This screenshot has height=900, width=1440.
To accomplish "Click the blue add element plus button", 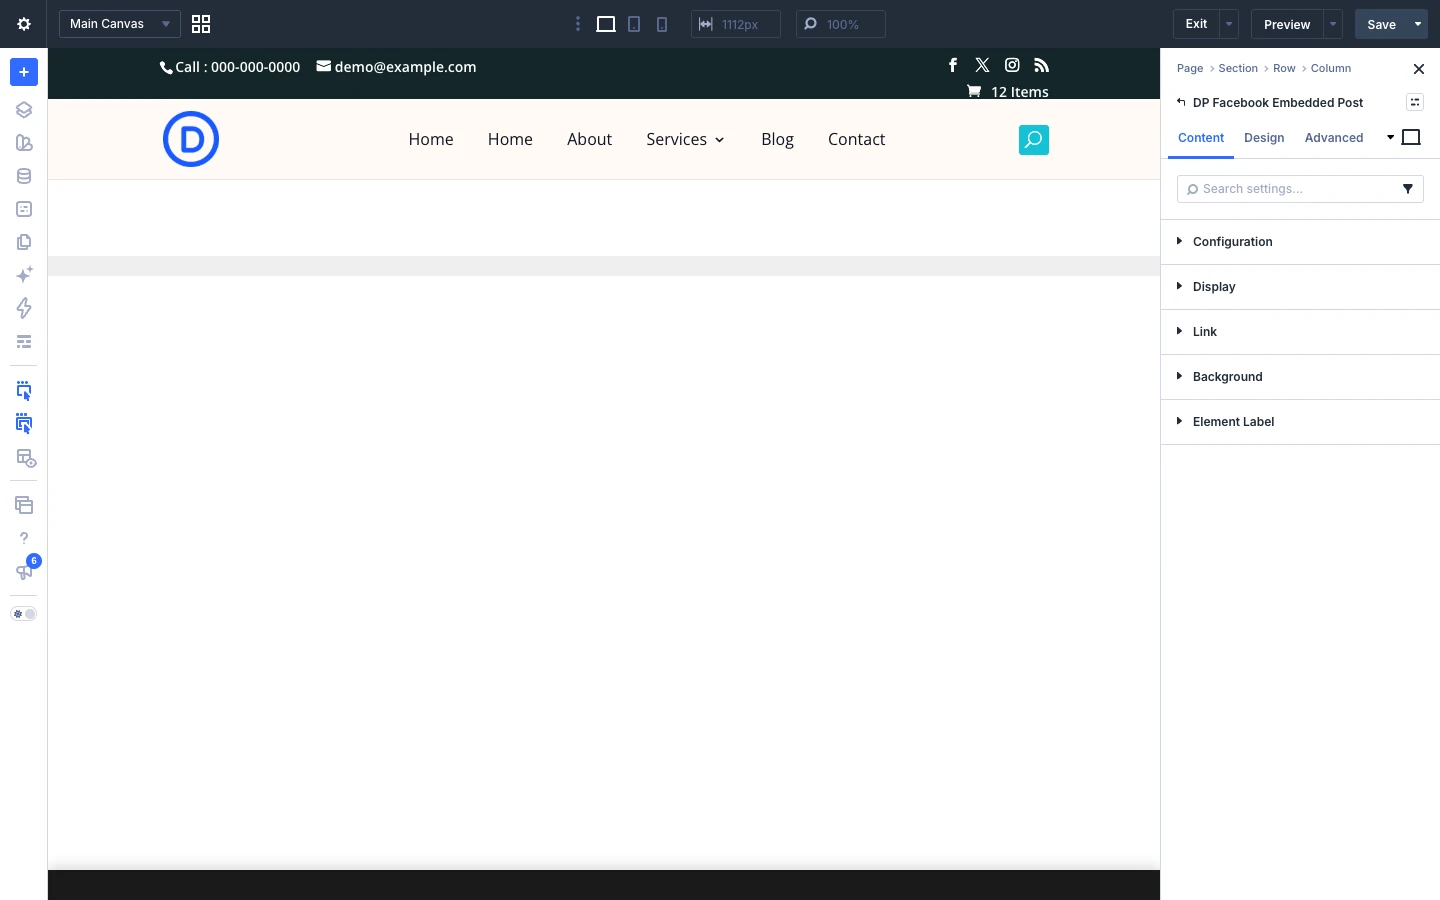I will pos(24,72).
